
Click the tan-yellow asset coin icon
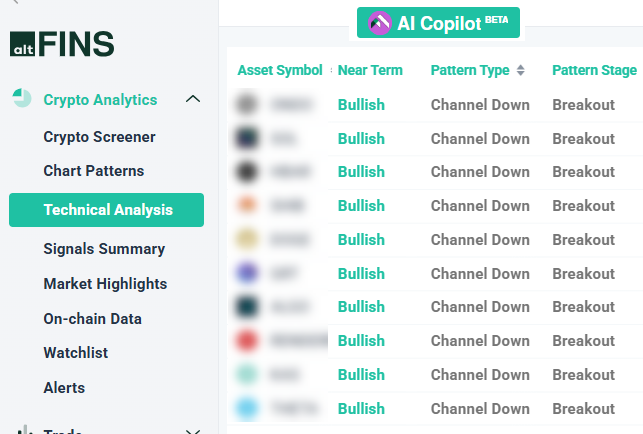tap(249, 239)
